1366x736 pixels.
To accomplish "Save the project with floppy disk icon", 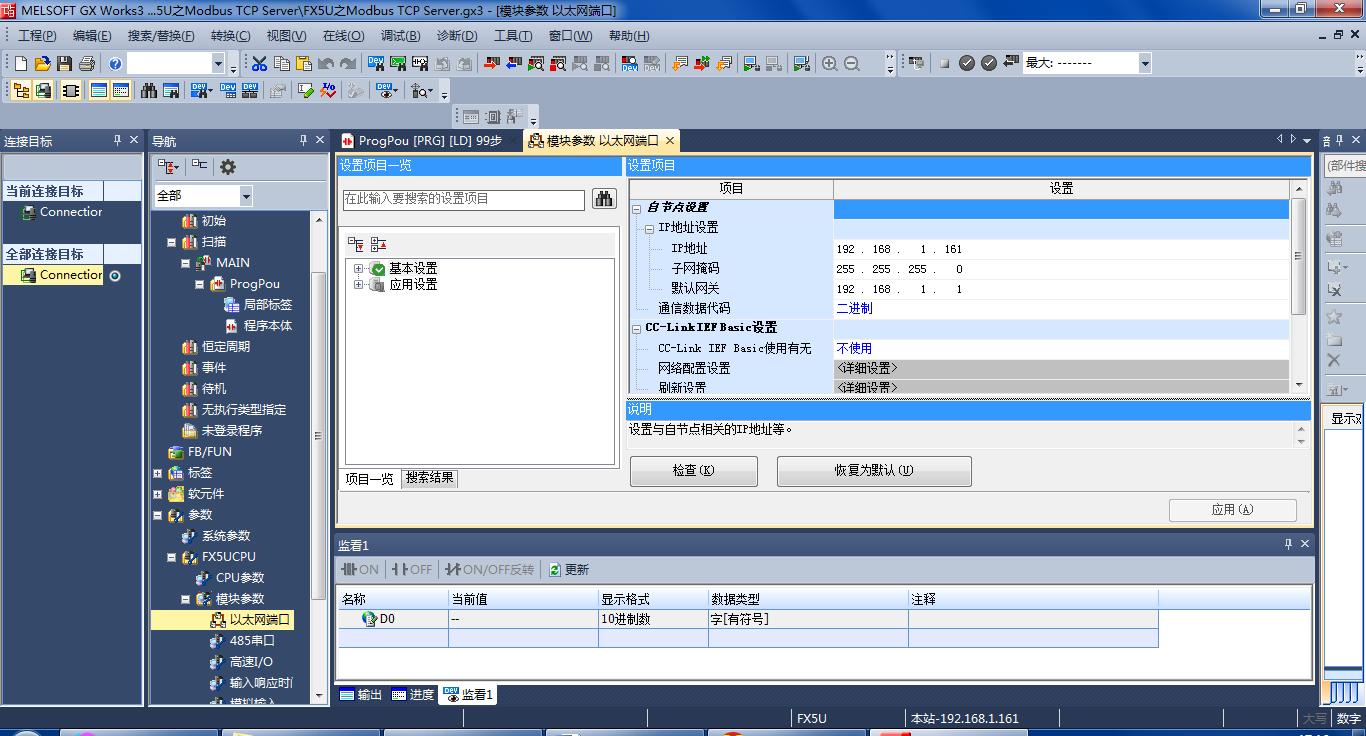I will (x=64, y=63).
